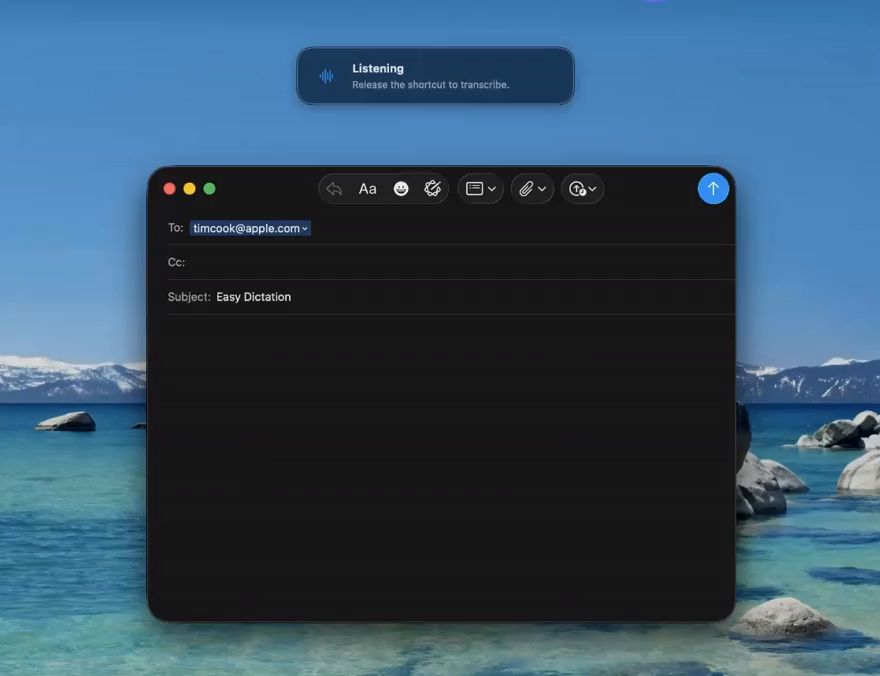Minimize the compose window with yellow button
This screenshot has width=880, height=676.
tap(190, 188)
